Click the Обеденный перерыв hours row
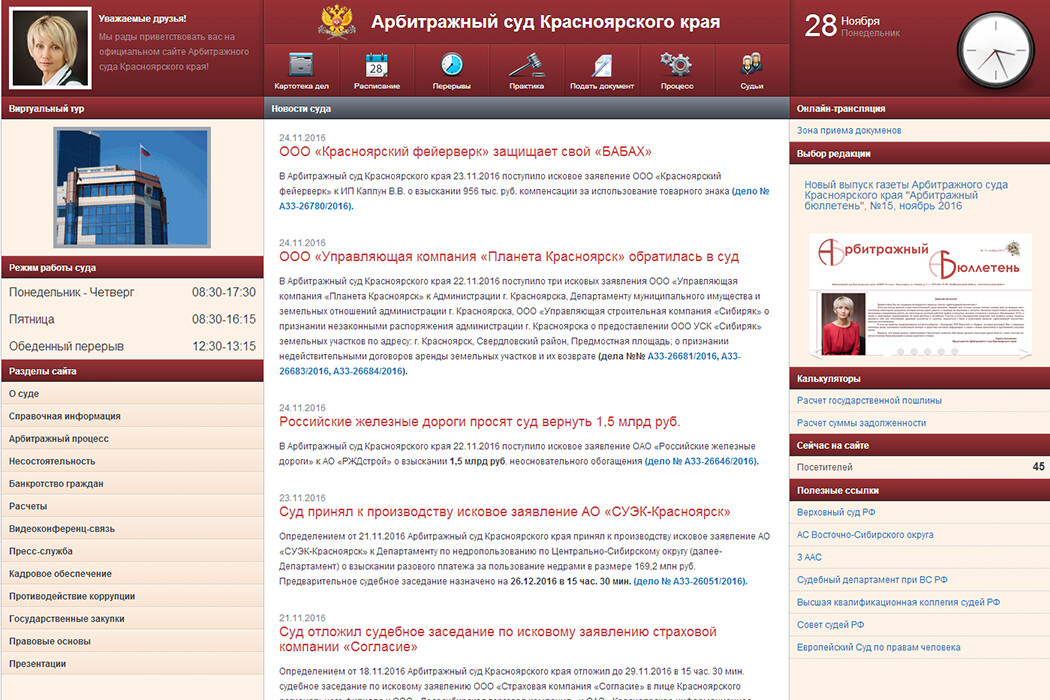The image size is (1050, 700). tap(133, 346)
